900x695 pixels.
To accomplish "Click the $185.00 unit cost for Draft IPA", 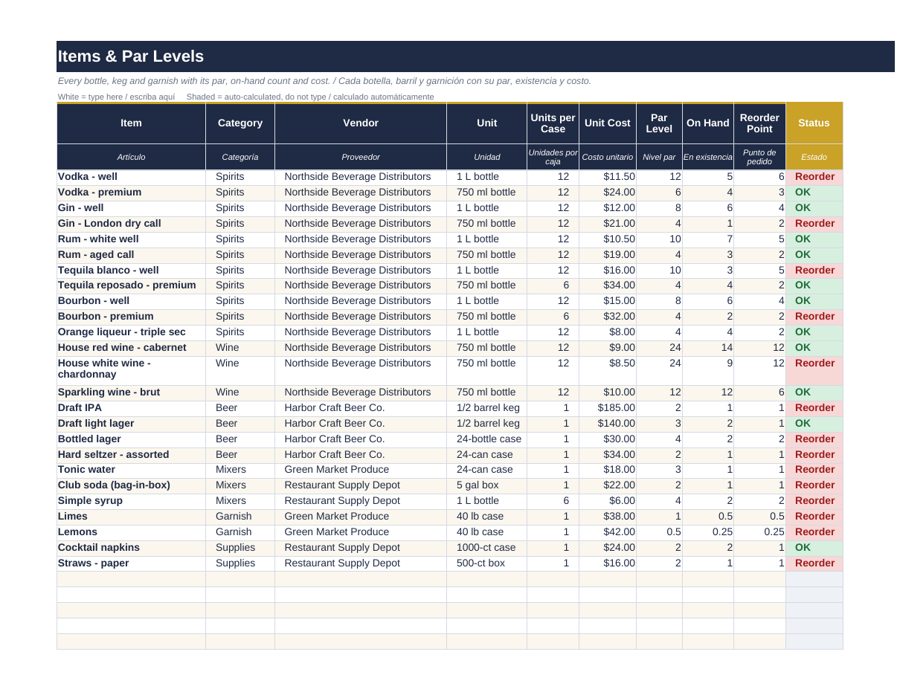I will click(x=607, y=407).
